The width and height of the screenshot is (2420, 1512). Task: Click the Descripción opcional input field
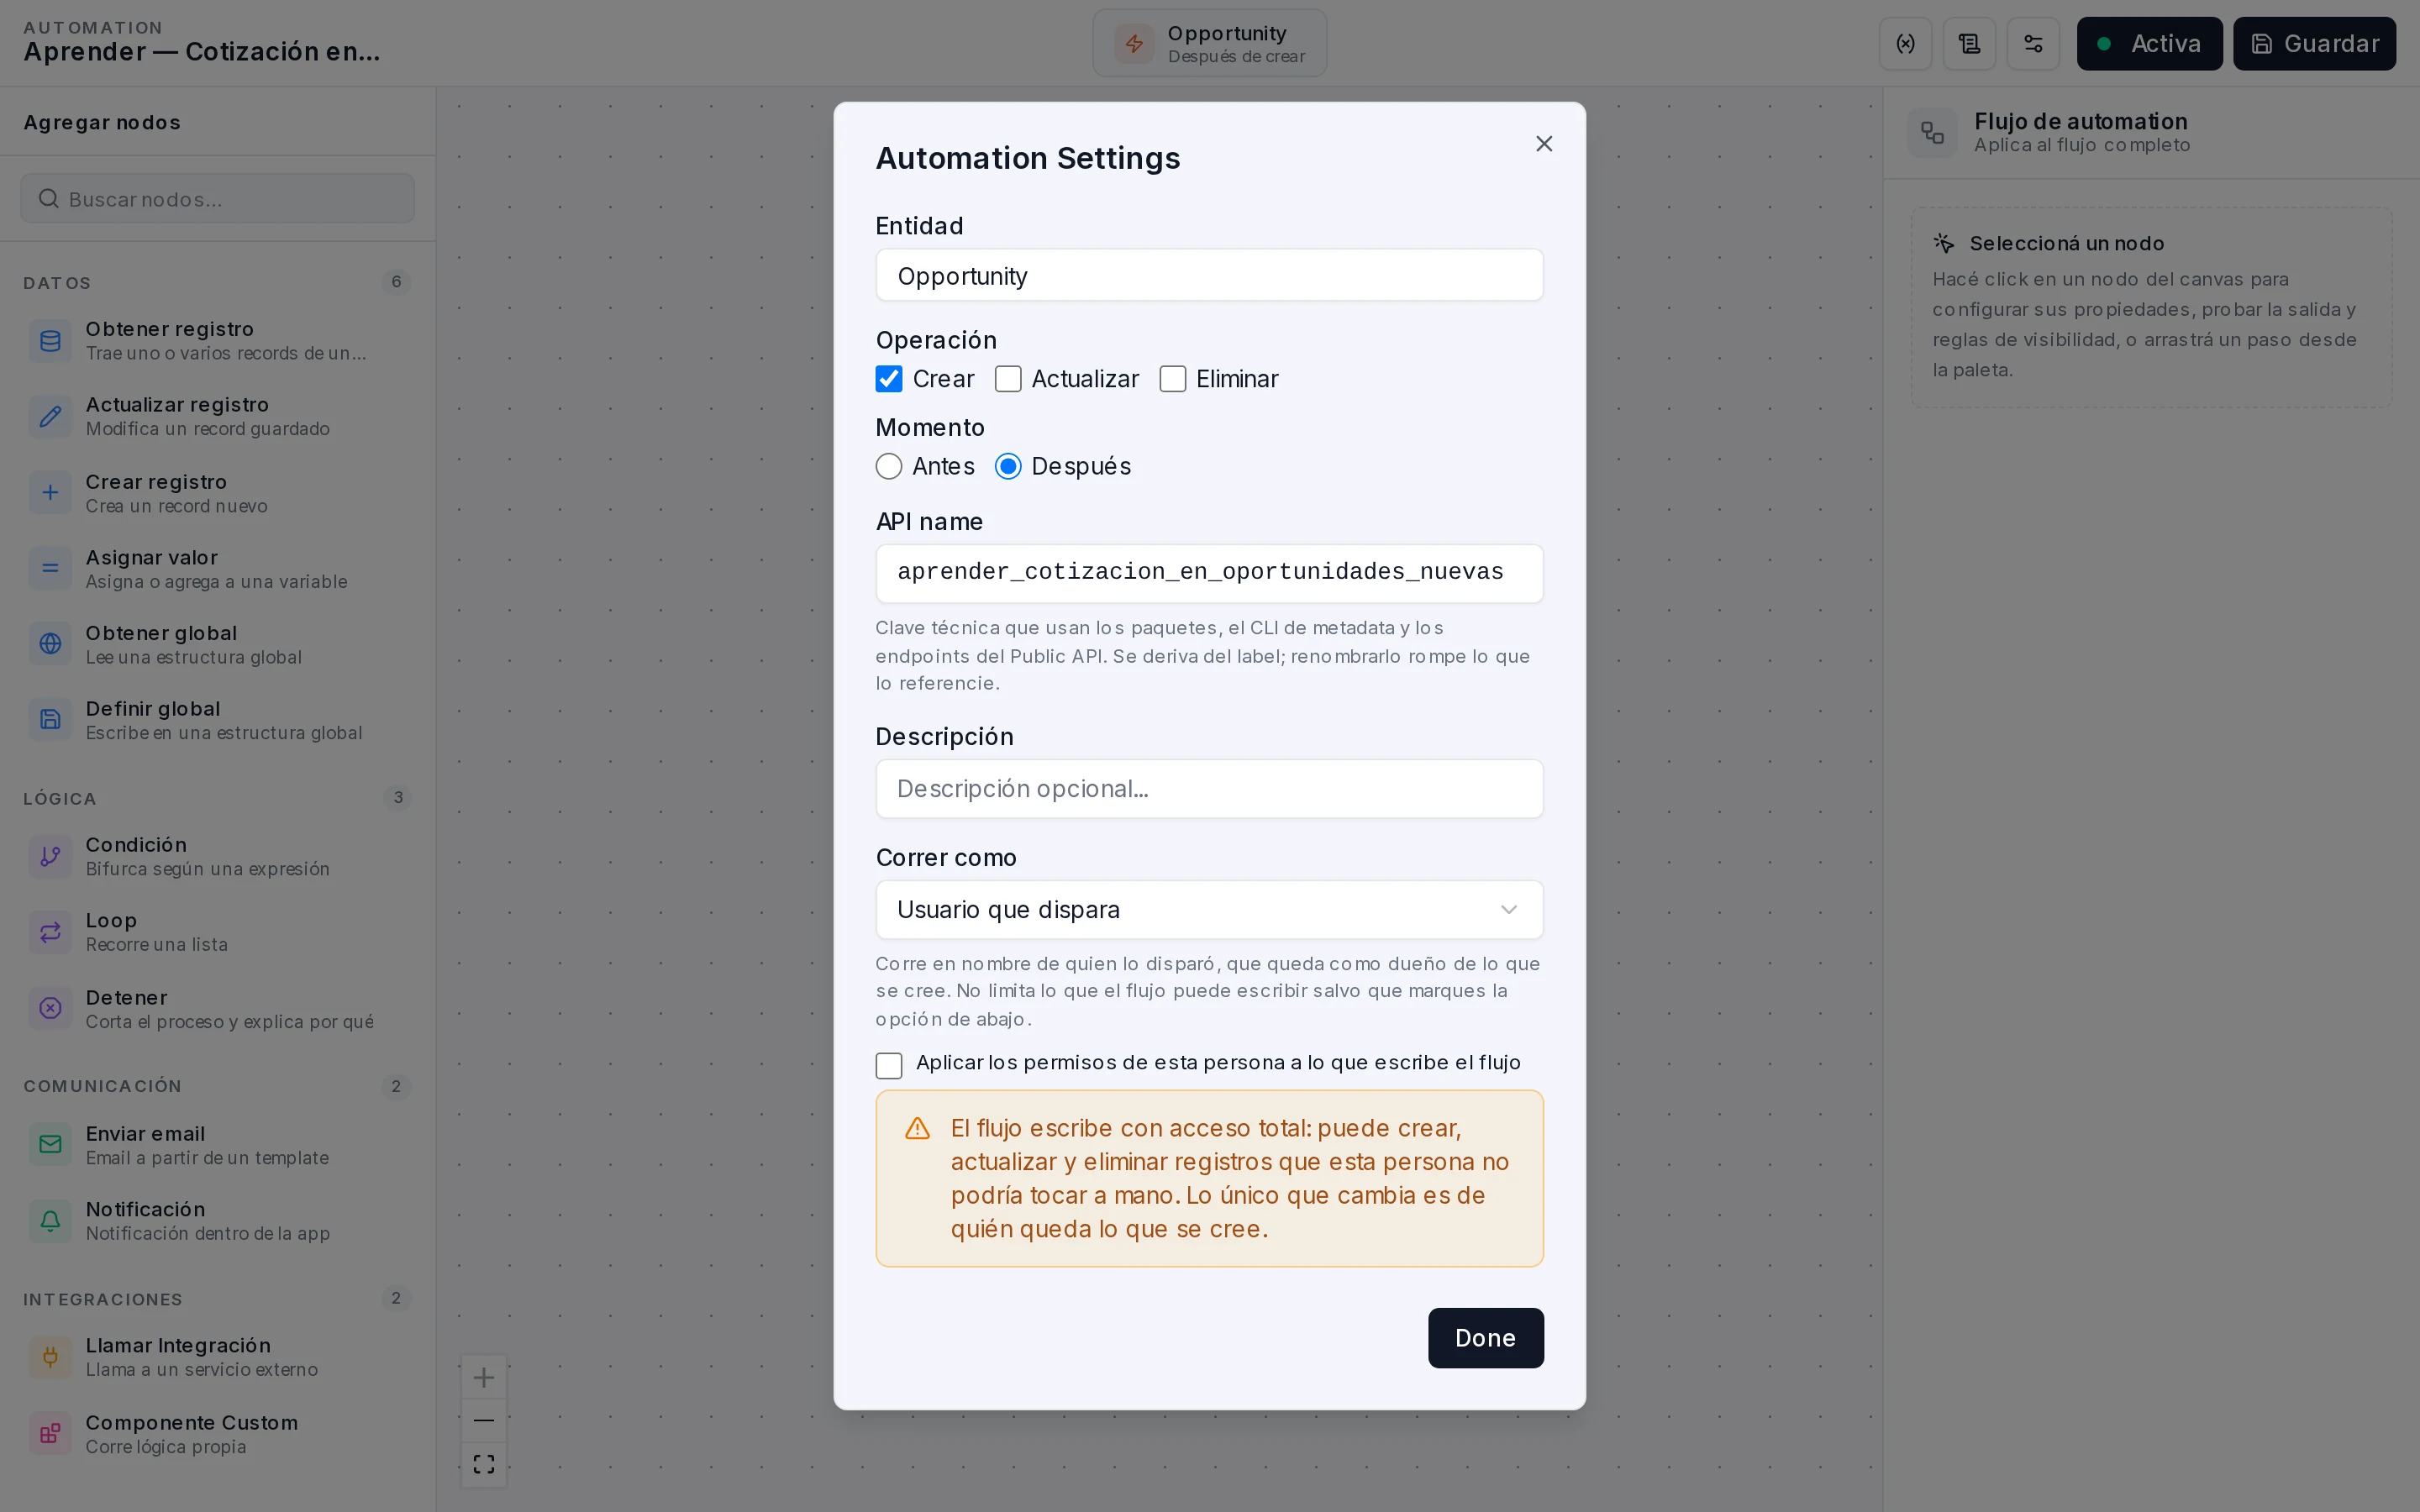point(1209,789)
